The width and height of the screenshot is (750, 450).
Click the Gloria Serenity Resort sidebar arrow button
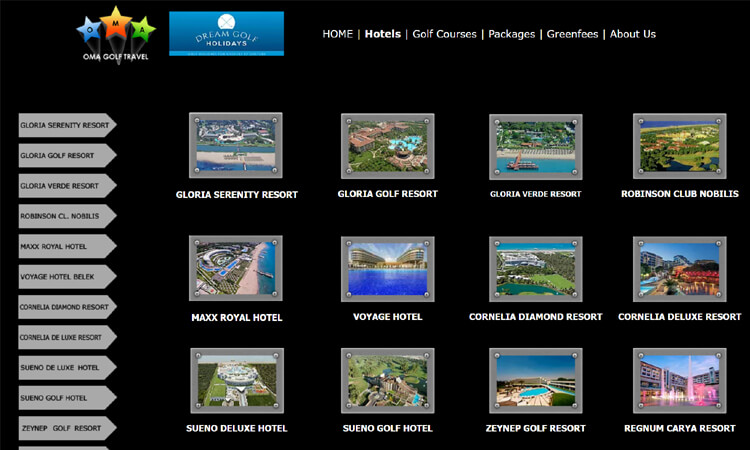(x=67, y=125)
